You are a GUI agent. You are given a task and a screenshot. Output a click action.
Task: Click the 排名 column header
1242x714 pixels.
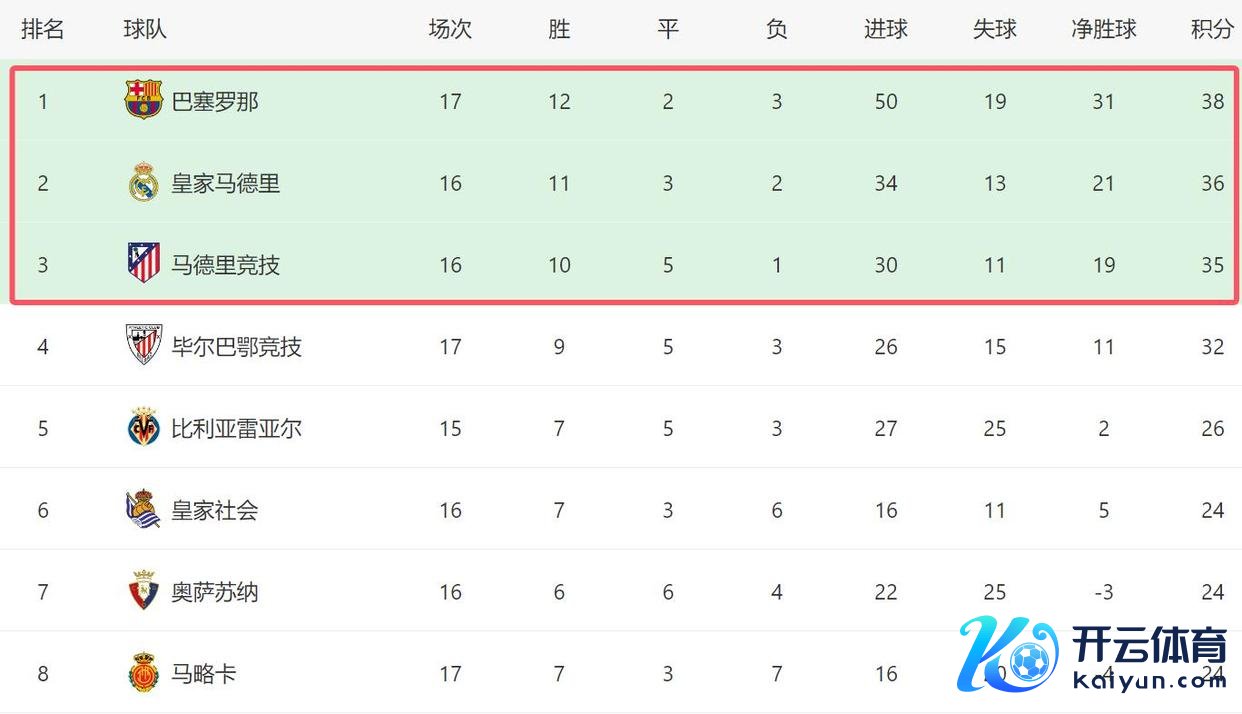42,29
